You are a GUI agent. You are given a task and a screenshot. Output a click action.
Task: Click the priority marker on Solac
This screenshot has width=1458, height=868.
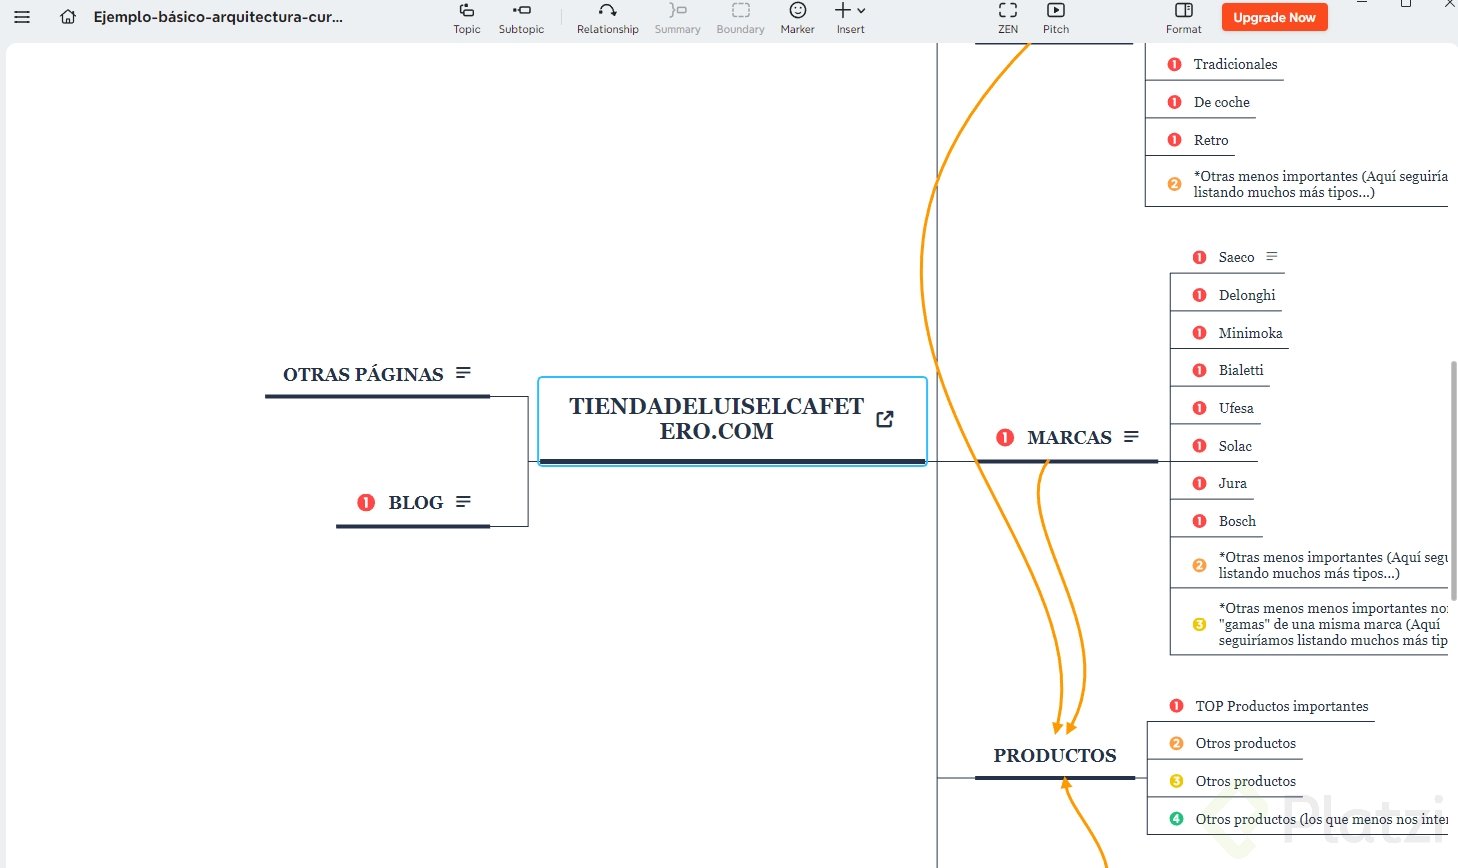(1200, 446)
